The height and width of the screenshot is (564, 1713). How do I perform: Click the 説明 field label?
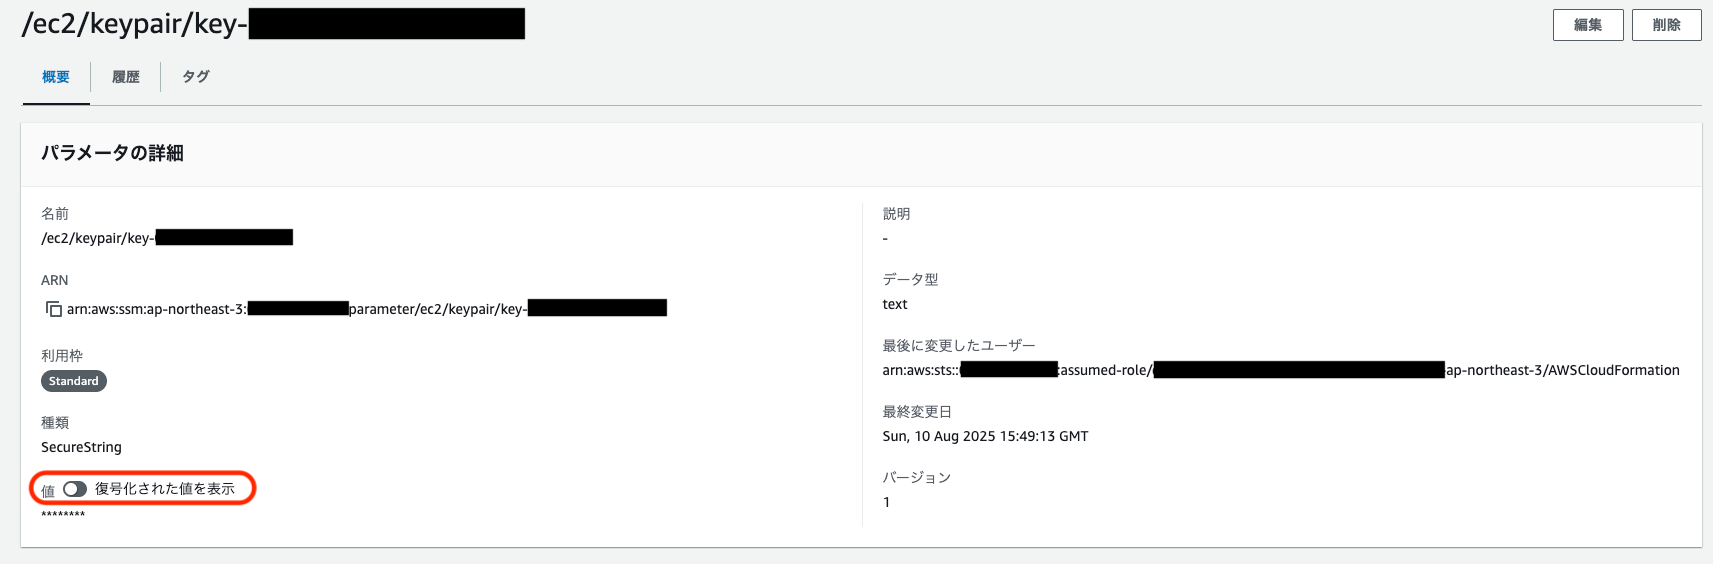click(x=896, y=214)
